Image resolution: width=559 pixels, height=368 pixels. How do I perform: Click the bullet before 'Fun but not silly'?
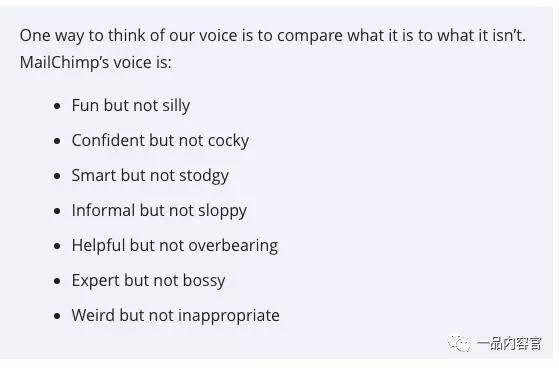click(x=57, y=106)
